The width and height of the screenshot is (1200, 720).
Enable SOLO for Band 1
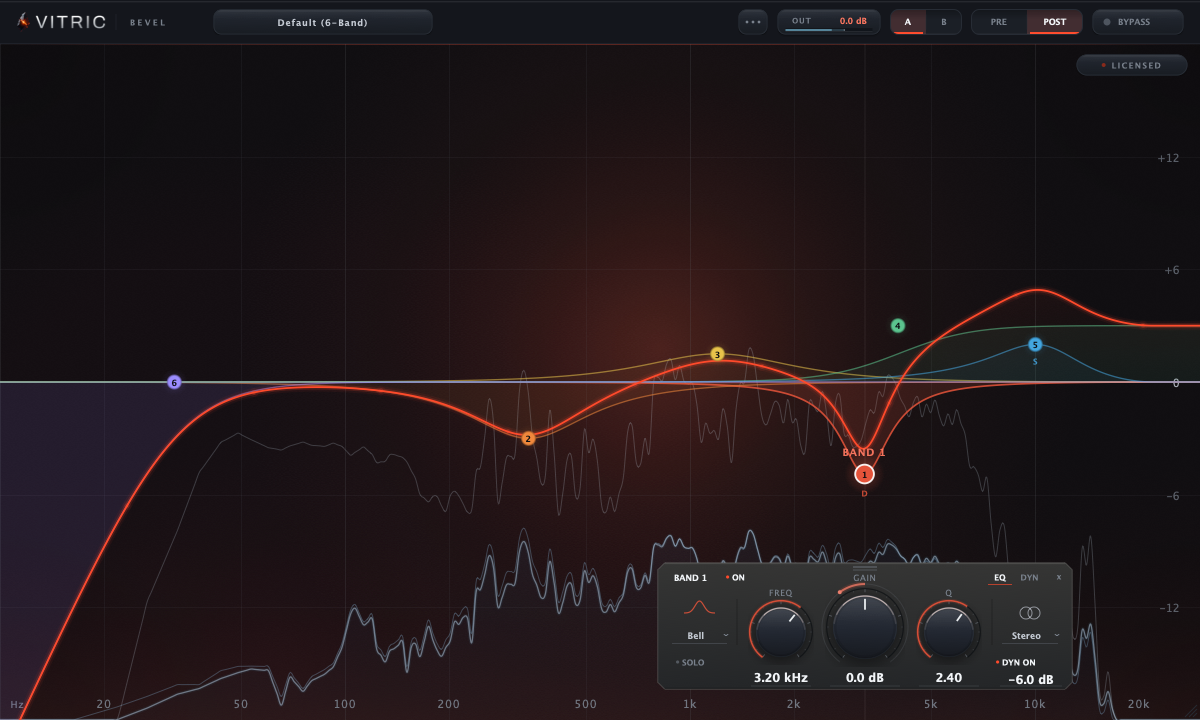[689, 662]
